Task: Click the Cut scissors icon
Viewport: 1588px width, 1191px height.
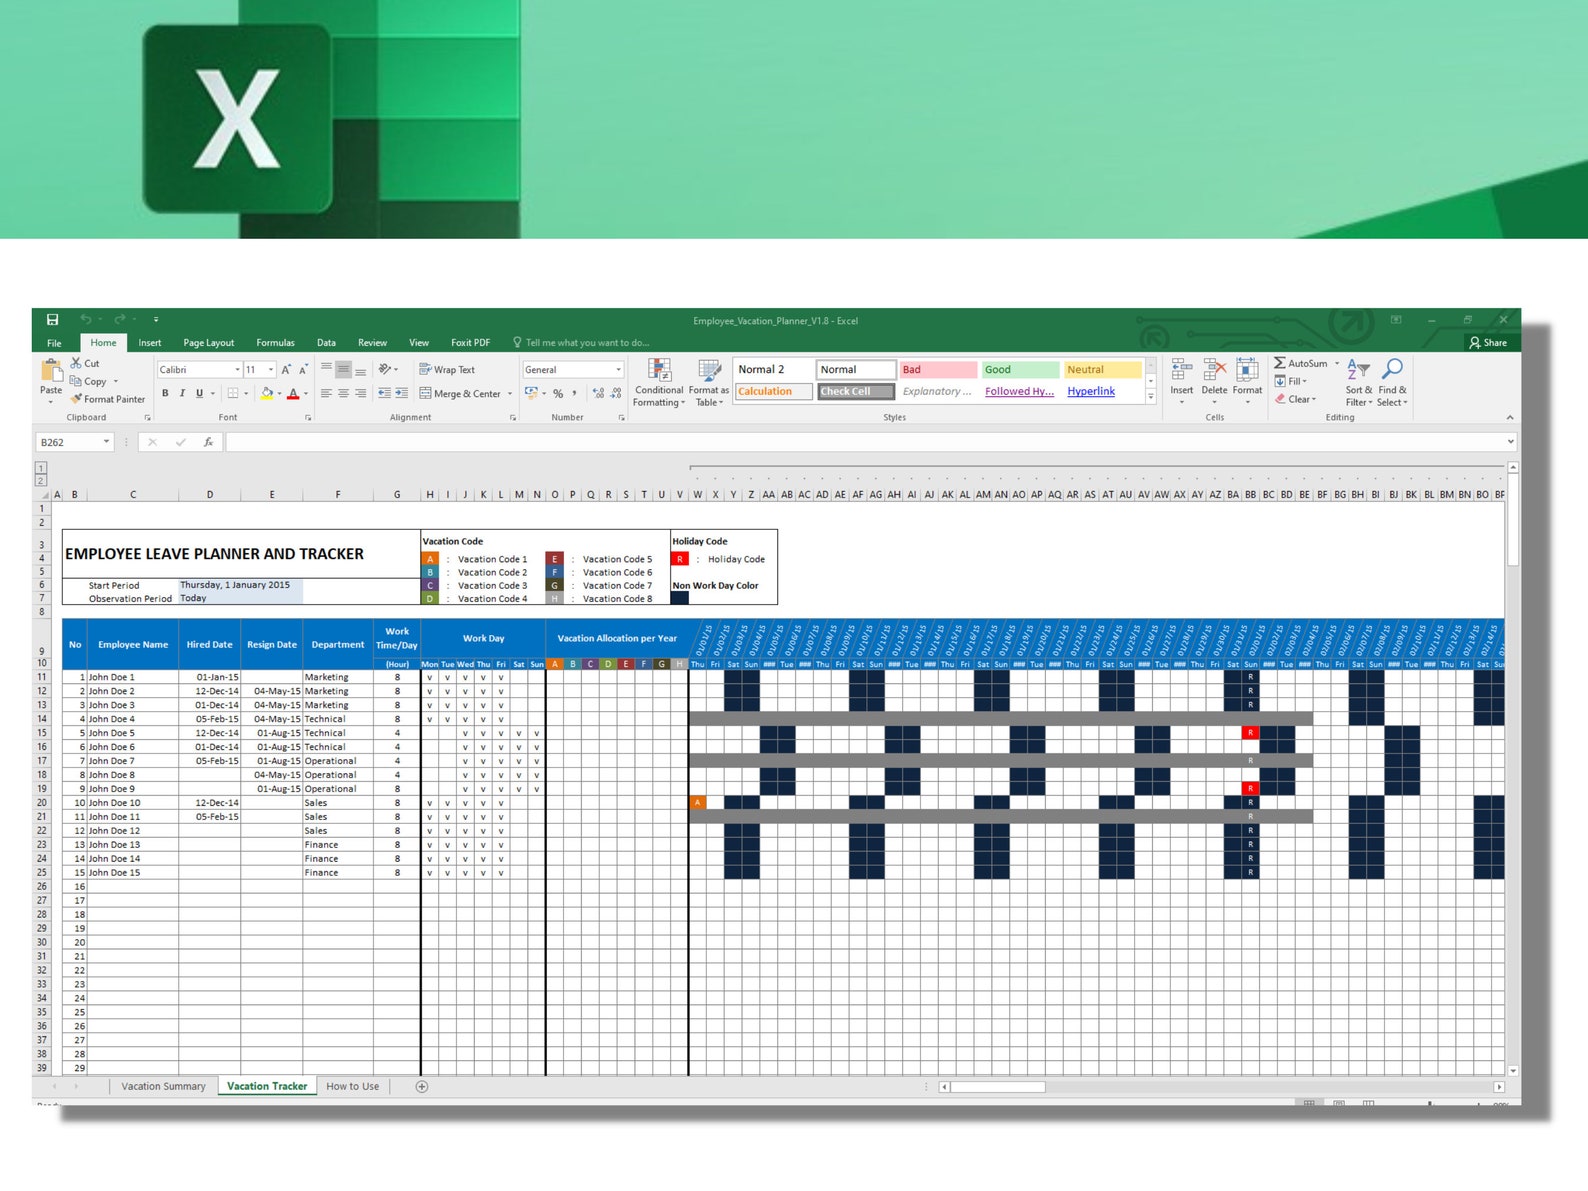Action: (x=76, y=363)
